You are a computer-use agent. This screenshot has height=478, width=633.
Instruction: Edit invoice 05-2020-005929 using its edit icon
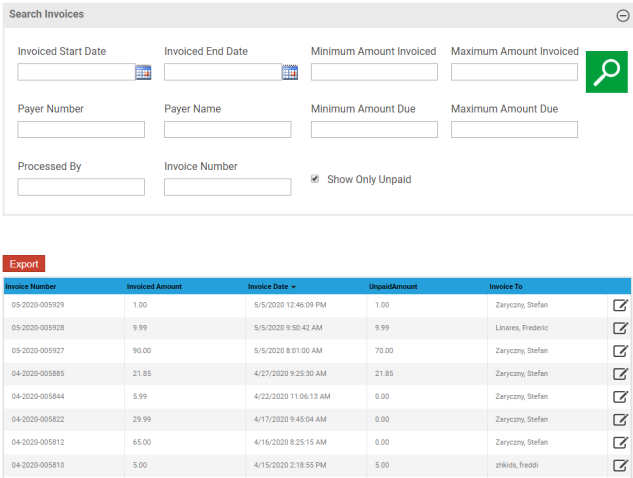(x=620, y=306)
